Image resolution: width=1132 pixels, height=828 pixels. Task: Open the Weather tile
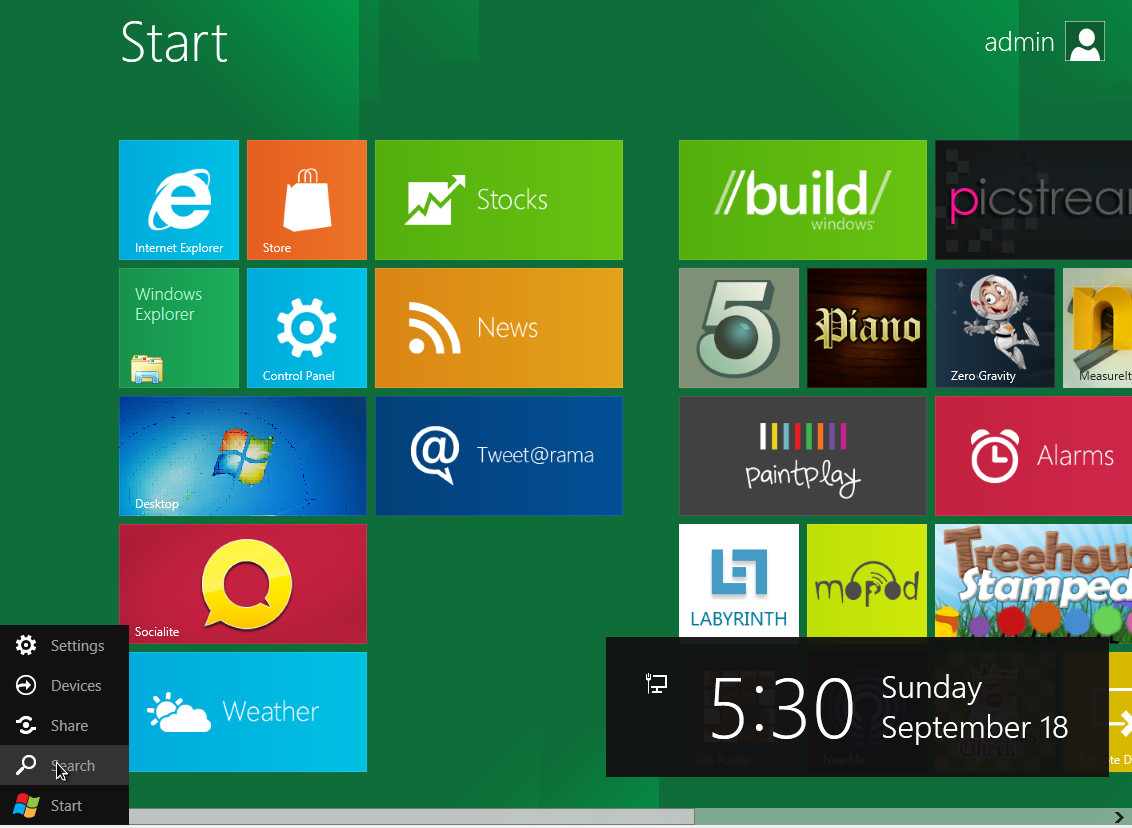click(248, 712)
